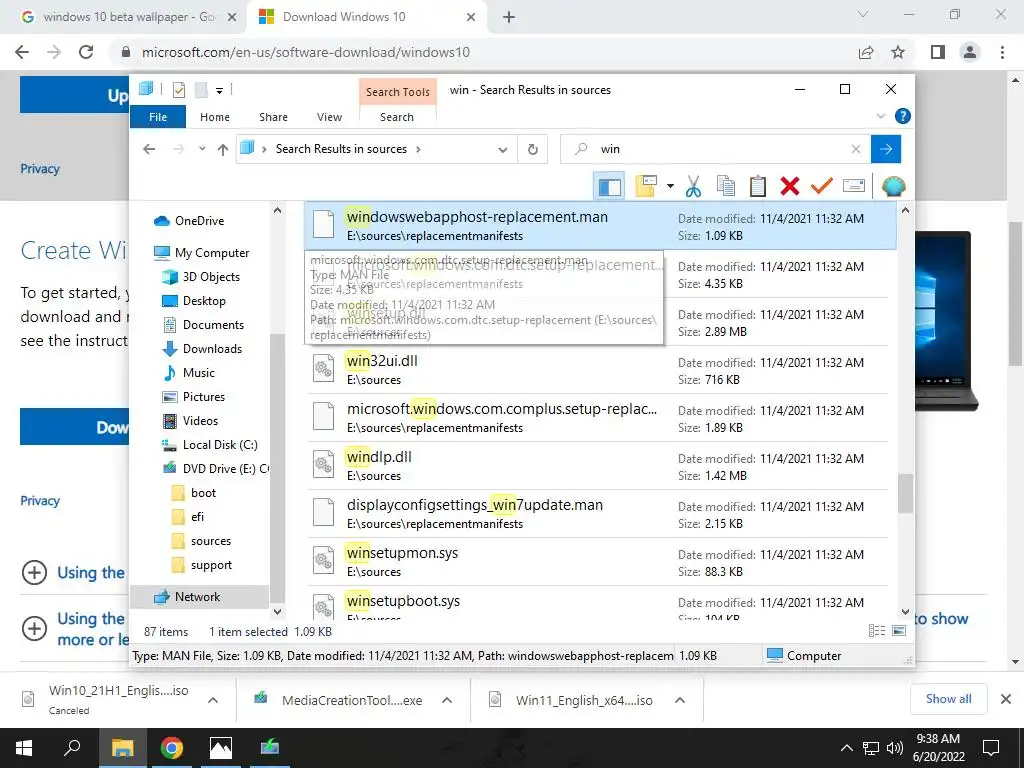Click the Cut scissors icon in Explorer toolbar
This screenshot has width=1024, height=768.
point(693,186)
